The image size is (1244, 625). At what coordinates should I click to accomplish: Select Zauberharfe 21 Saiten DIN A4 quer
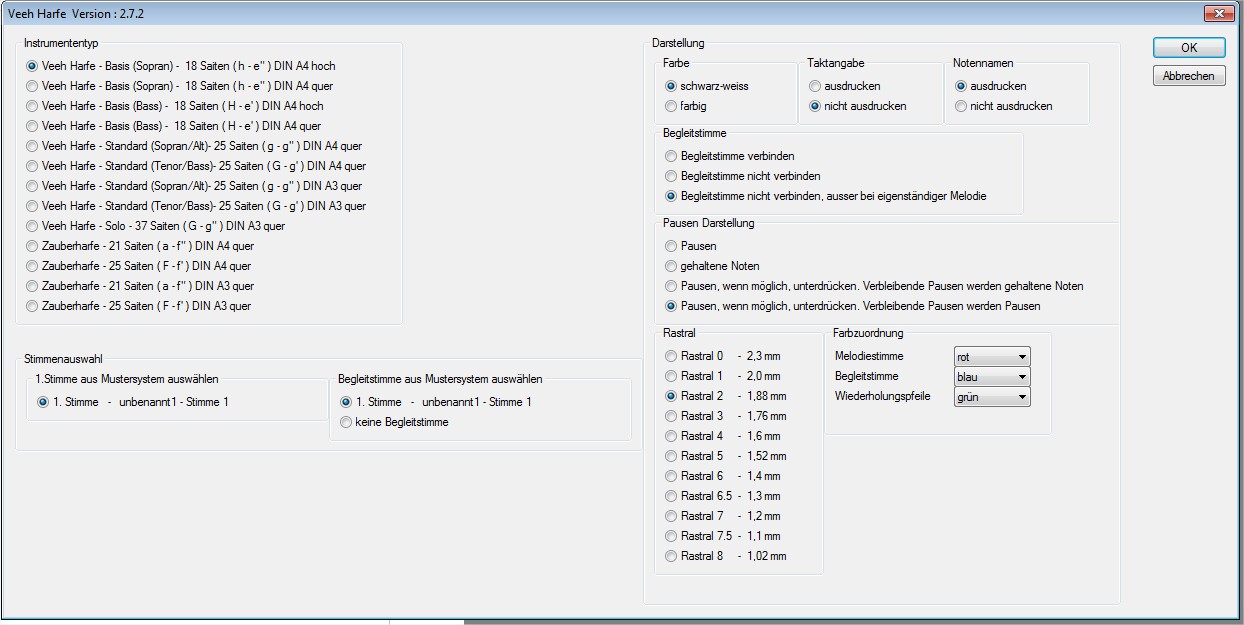[x=33, y=246]
